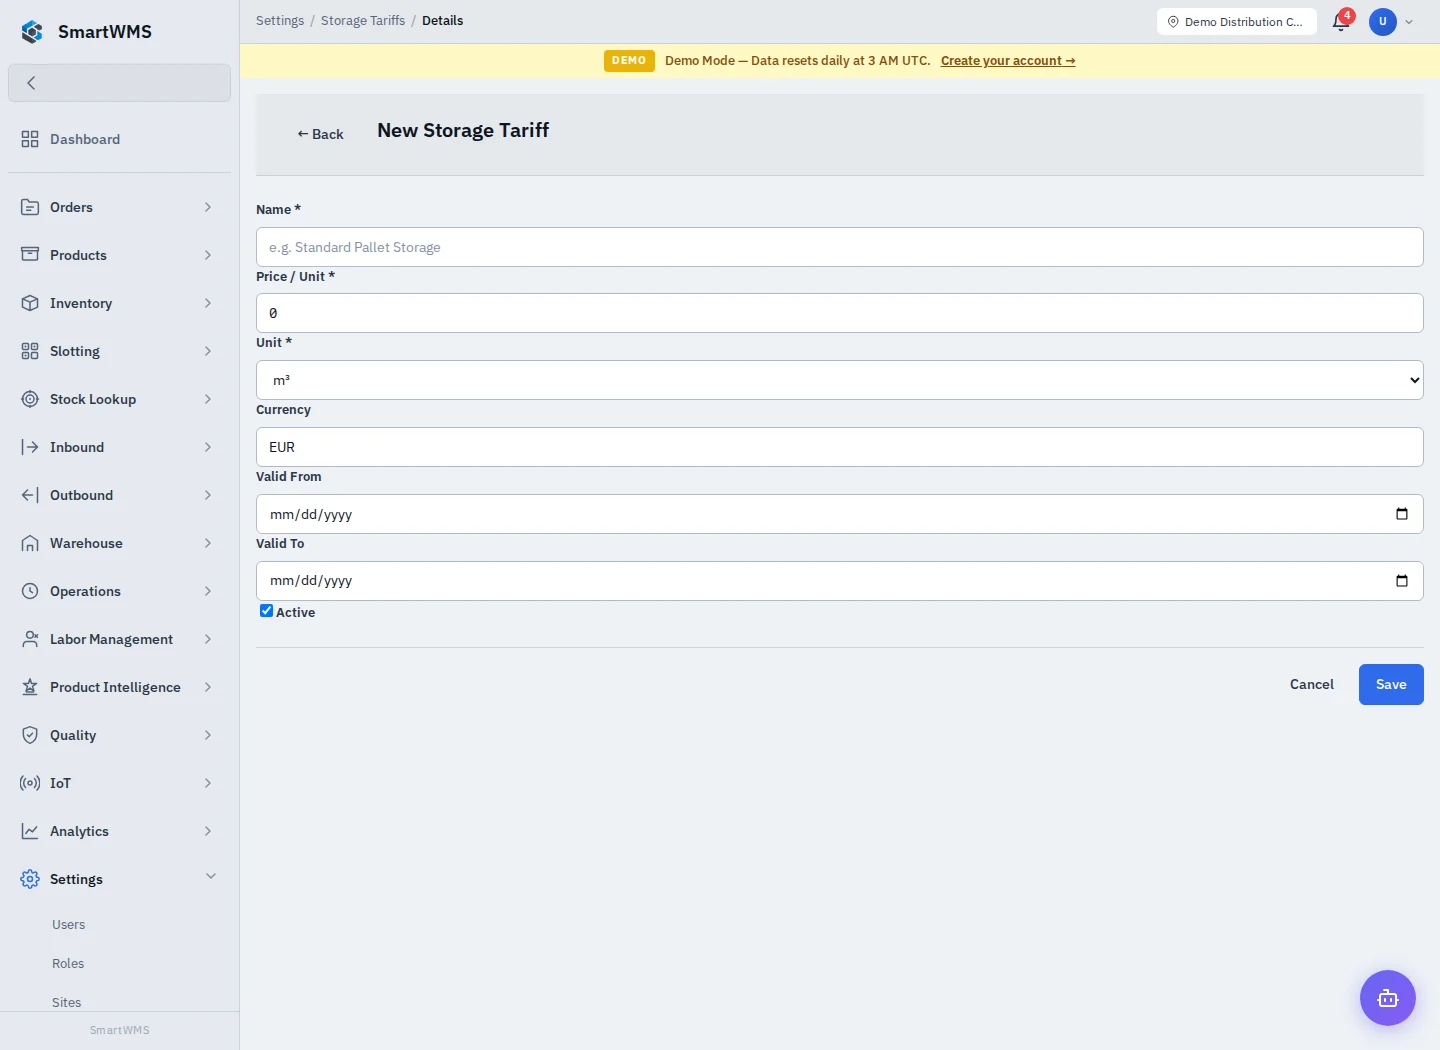Click the Inbound arrow icon
The height and width of the screenshot is (1050, 1440).
30,447
